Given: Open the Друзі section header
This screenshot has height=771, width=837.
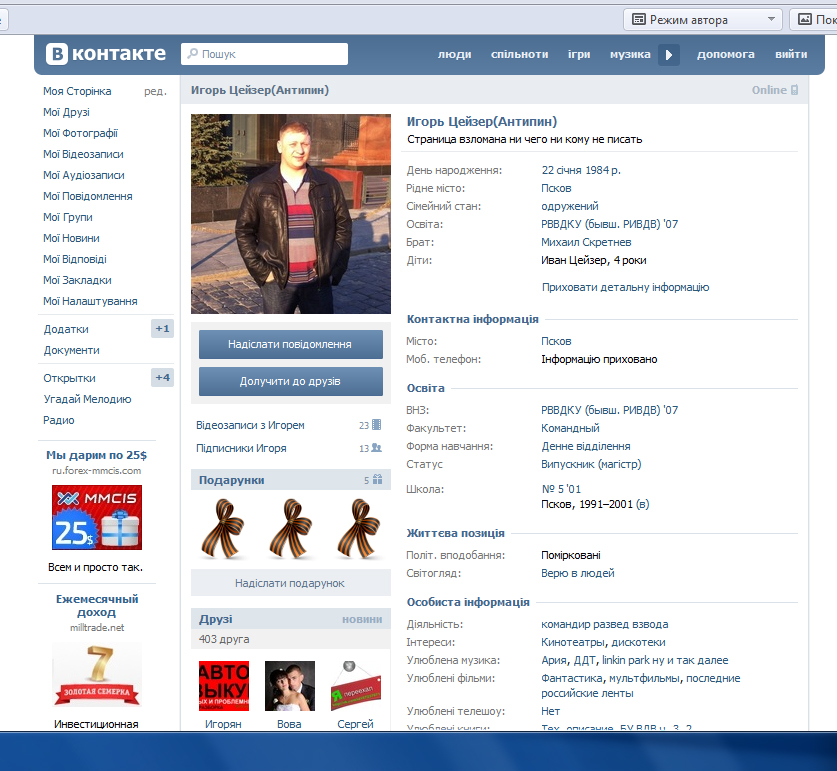Looking at the screenshot, I should coord(216,619).
